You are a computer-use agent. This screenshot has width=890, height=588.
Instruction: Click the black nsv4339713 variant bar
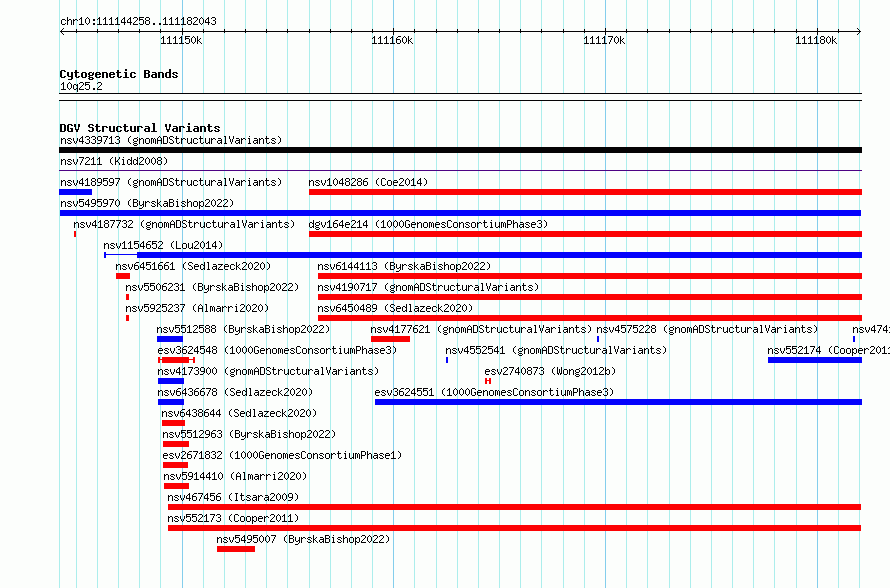click(460, 150)
